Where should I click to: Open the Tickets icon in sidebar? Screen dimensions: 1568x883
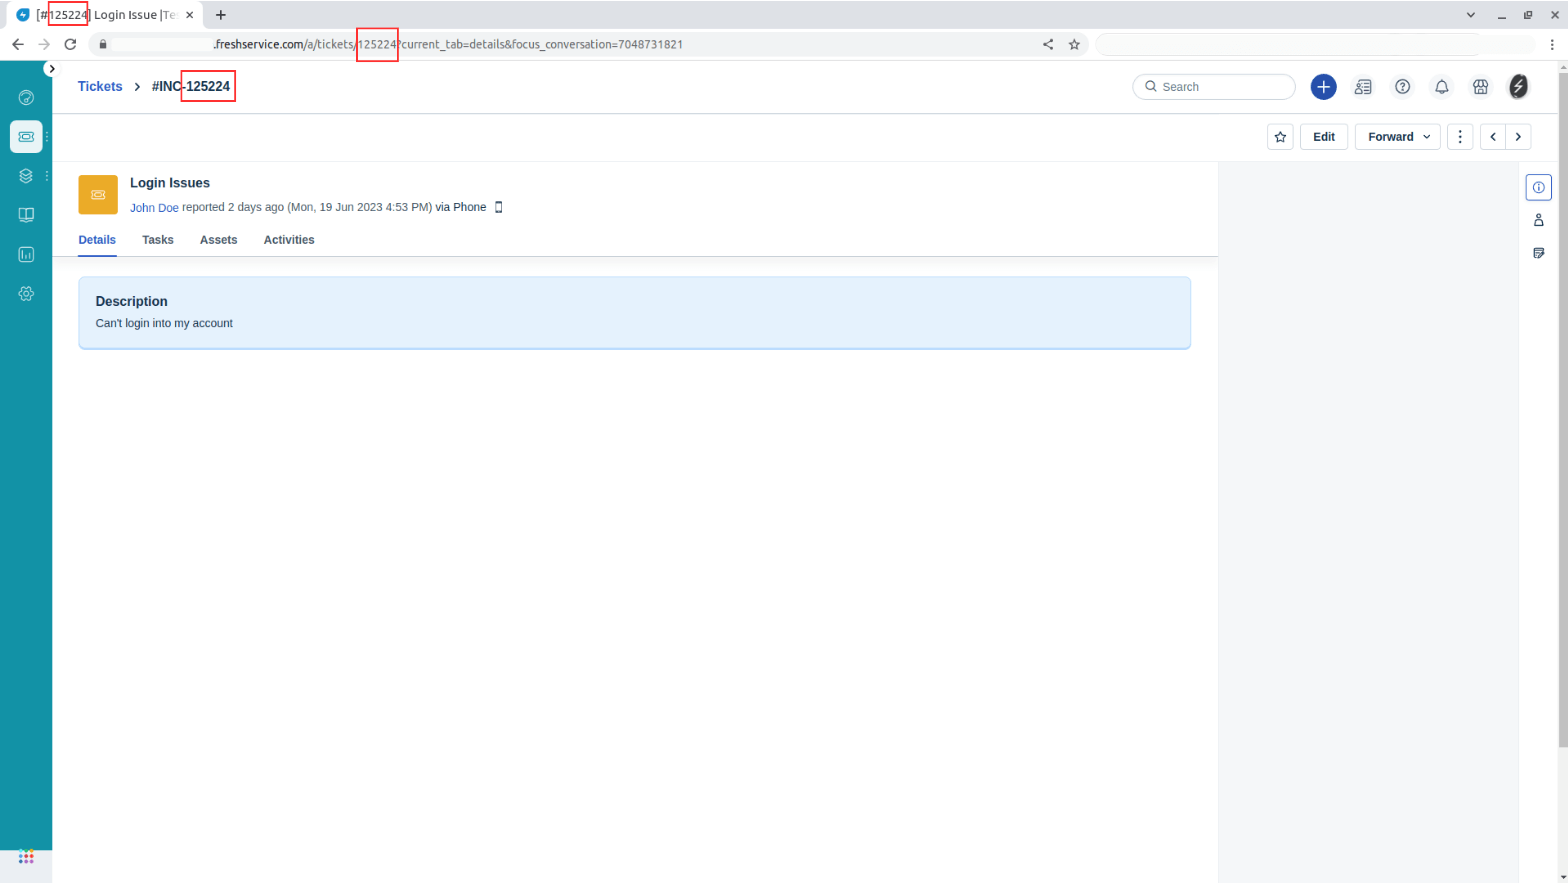coord(26,136)
